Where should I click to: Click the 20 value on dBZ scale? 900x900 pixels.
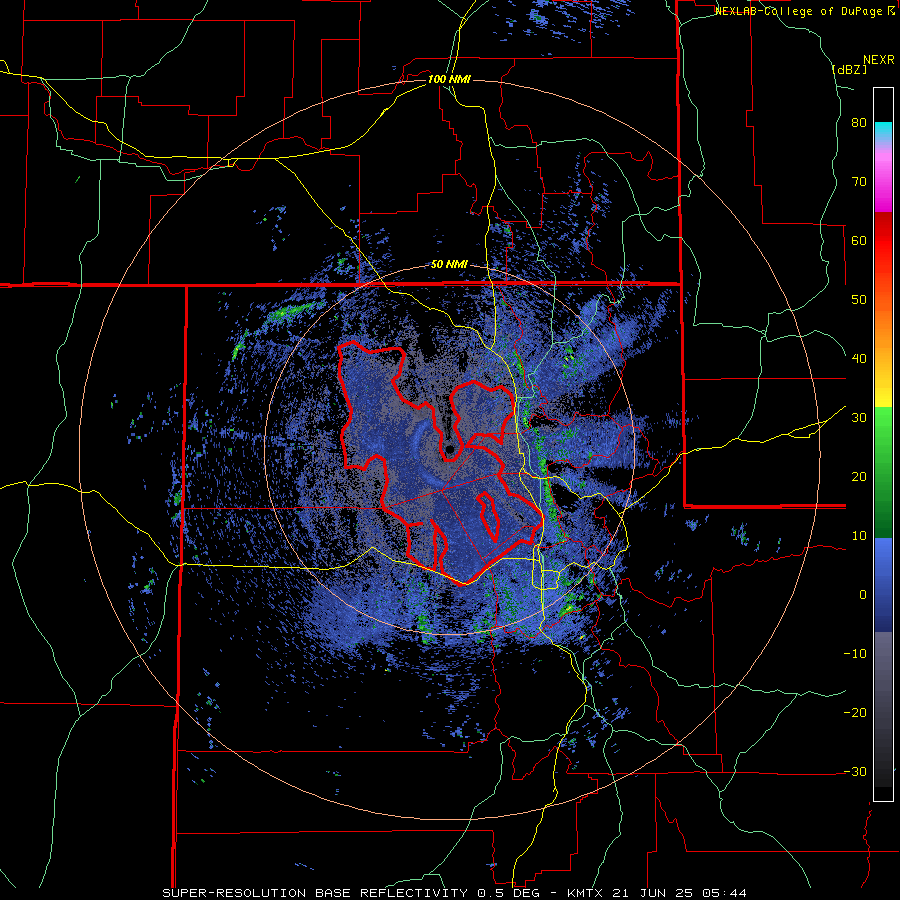[x=859, y=477]
